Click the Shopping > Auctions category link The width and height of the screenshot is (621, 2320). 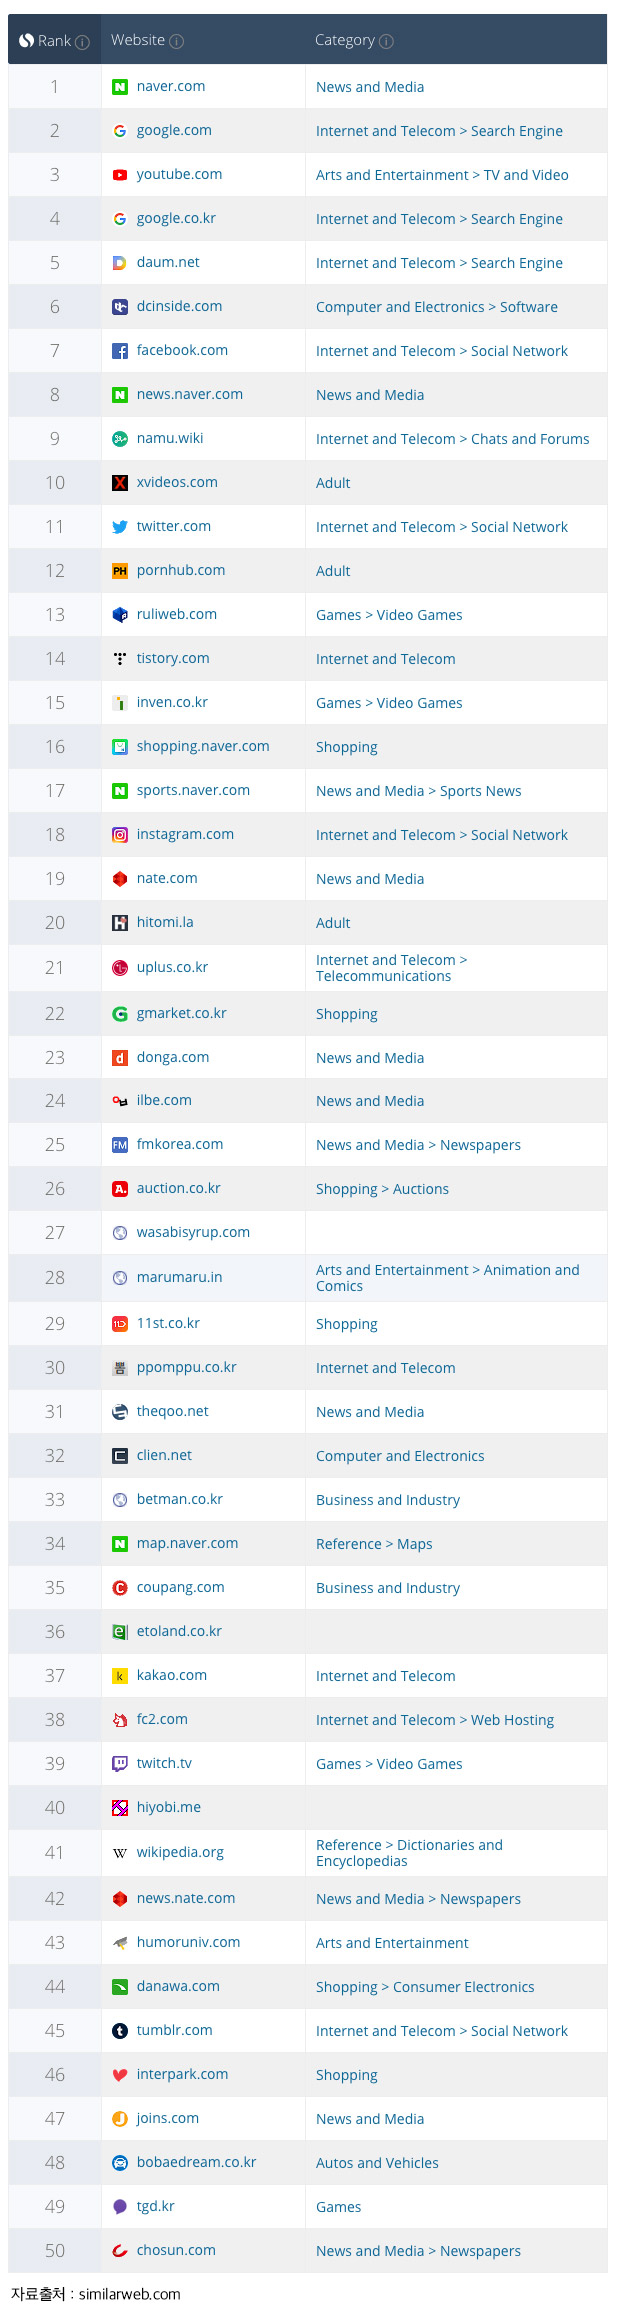tap(382, 1189)
